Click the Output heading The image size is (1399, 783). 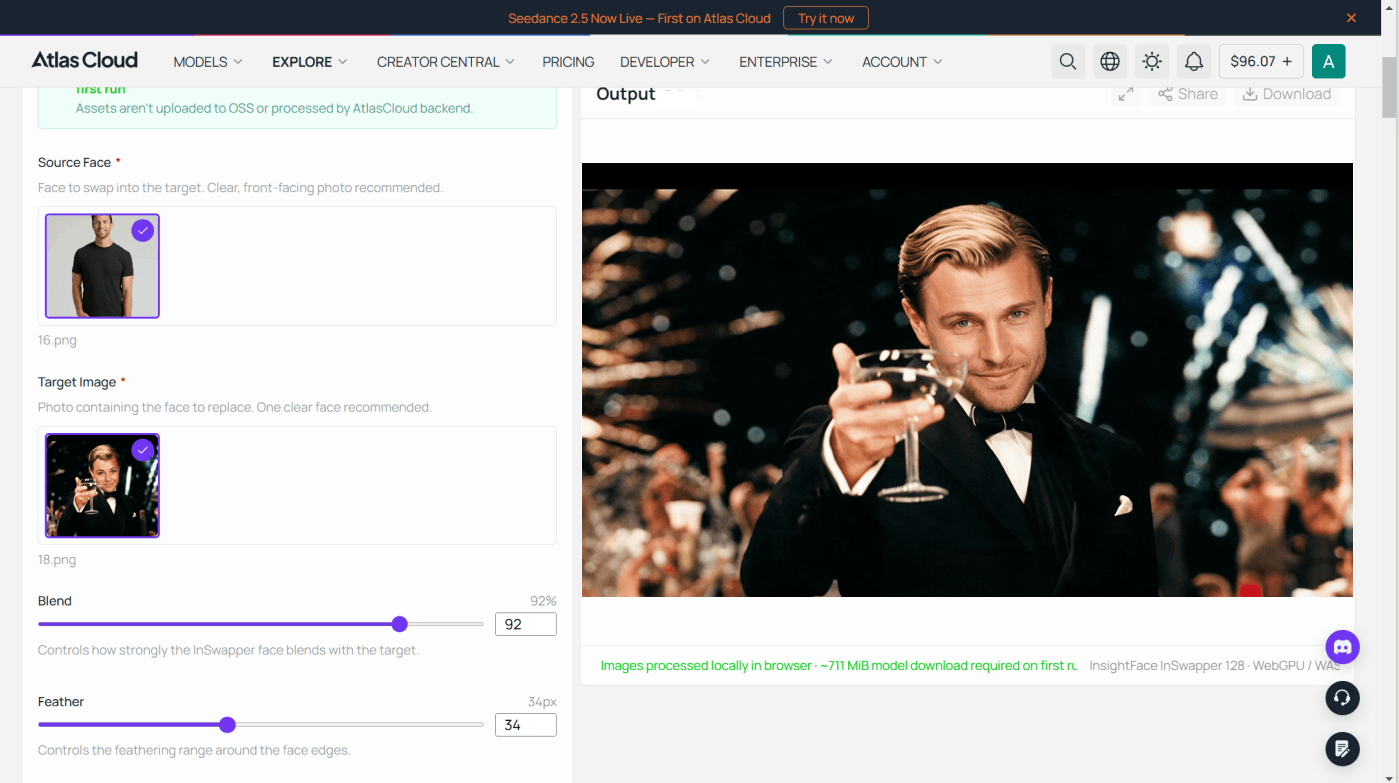tap(626, 94)
